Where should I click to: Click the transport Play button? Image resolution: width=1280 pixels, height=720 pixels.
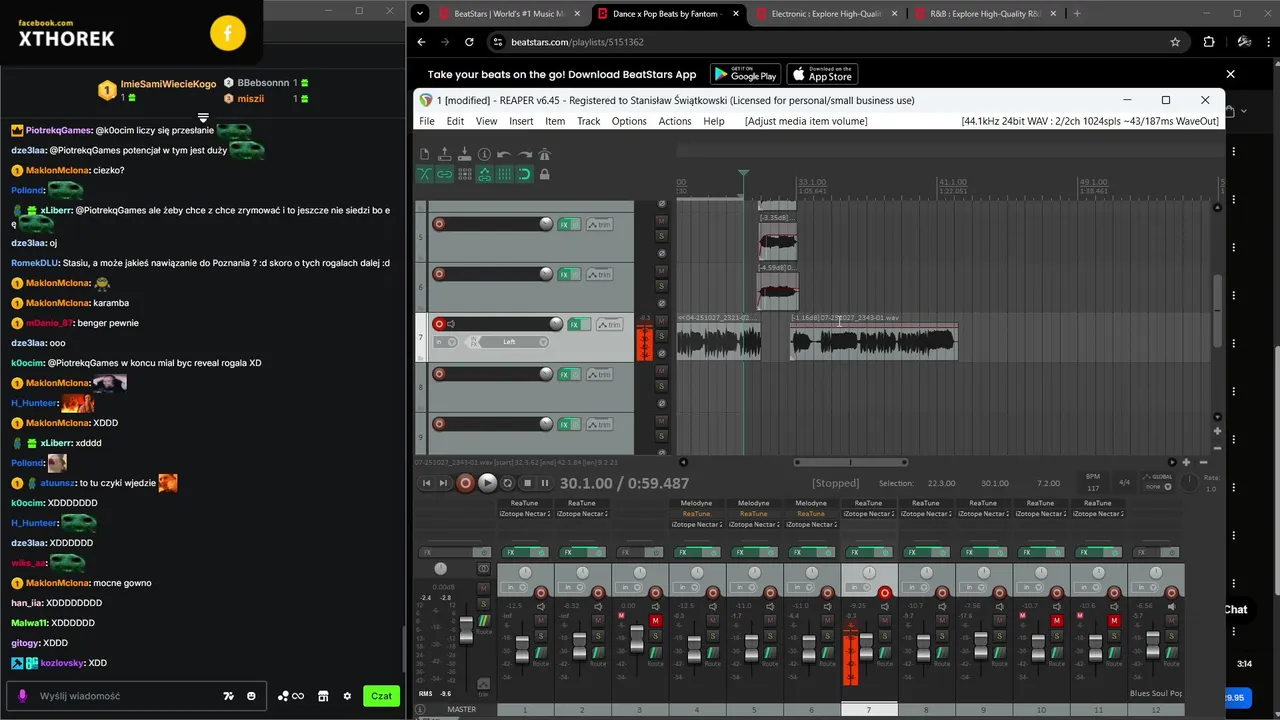(x=487, y=483)
